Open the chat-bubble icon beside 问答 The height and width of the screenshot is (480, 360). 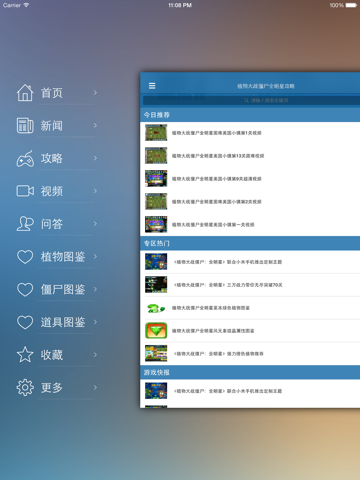pos(25,223)
